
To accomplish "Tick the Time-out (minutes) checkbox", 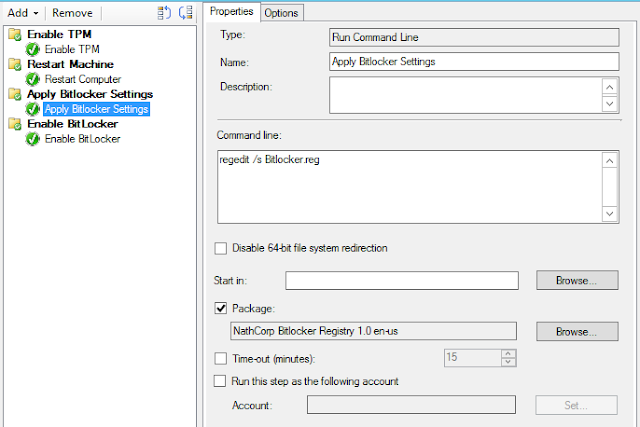I will 221,358.
